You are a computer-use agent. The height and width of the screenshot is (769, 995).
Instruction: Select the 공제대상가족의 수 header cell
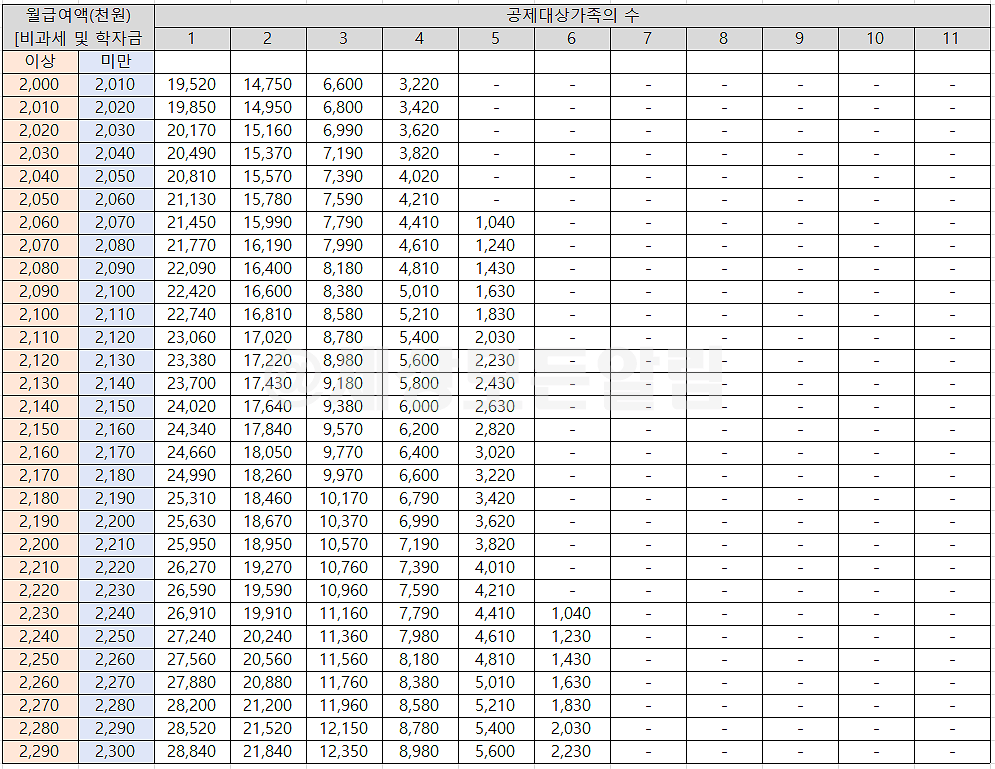[572, 15]
